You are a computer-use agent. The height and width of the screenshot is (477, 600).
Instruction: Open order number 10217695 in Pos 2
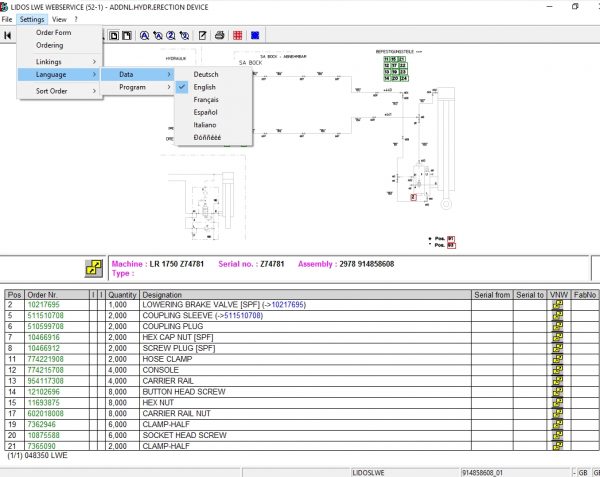43,305
